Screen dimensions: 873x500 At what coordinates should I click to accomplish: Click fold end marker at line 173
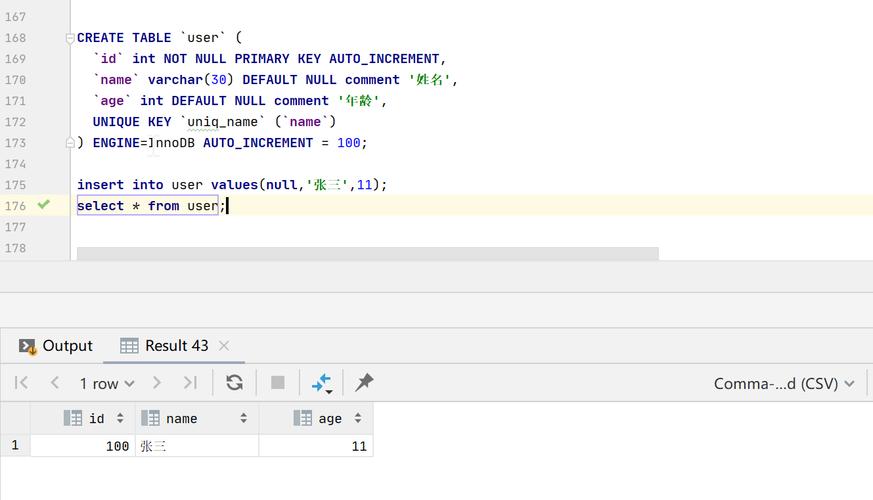(70, 143)
